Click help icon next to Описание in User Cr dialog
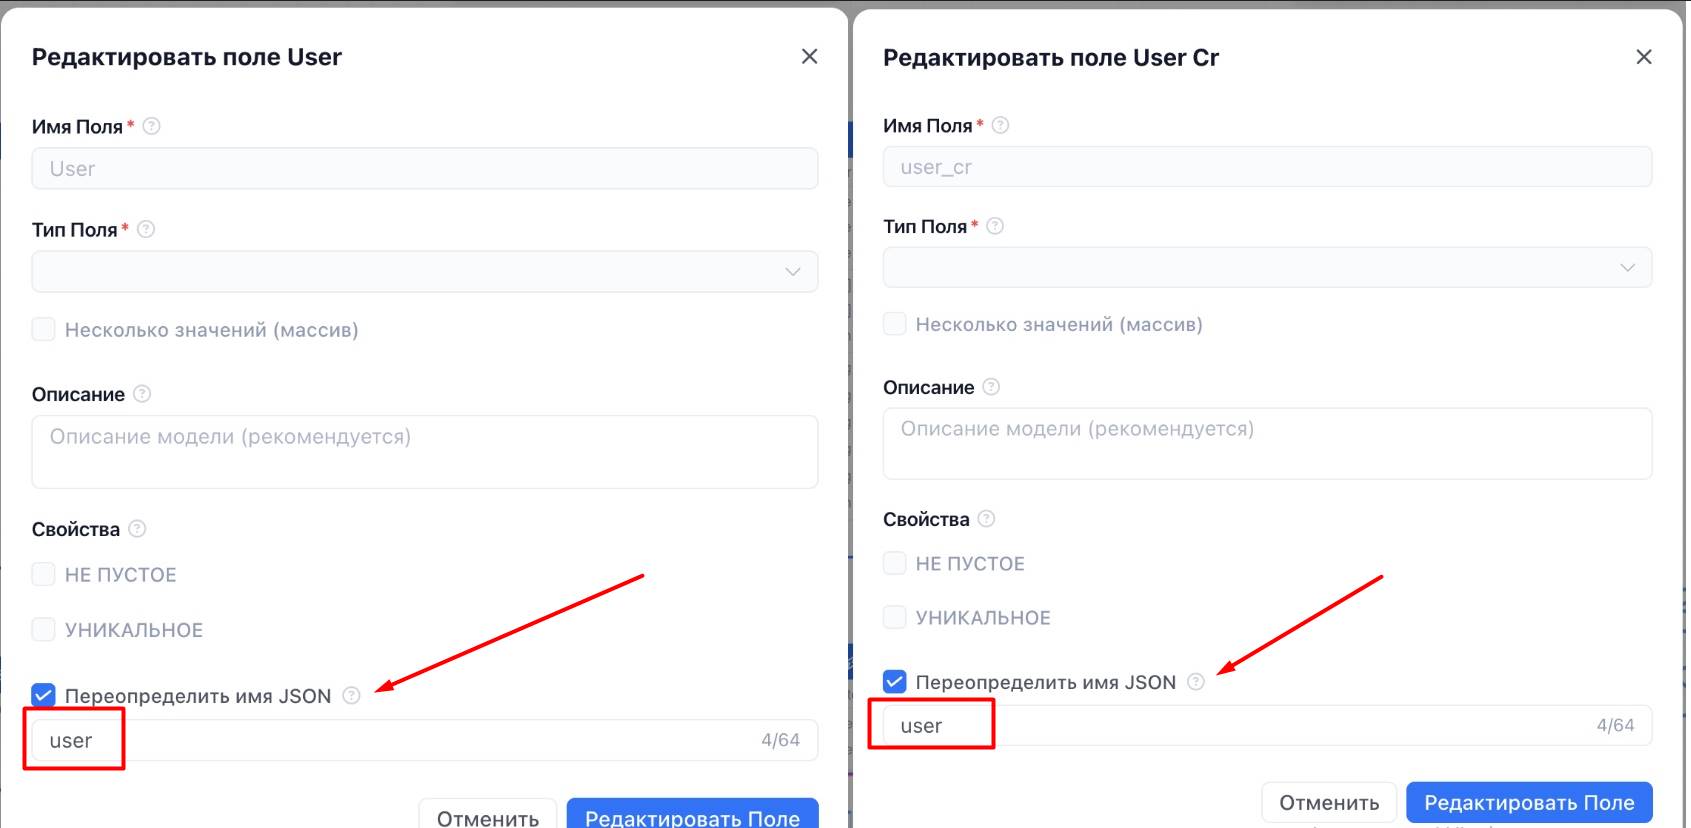The height and width of the screenshot is (828, 1691). click(991, 387)
